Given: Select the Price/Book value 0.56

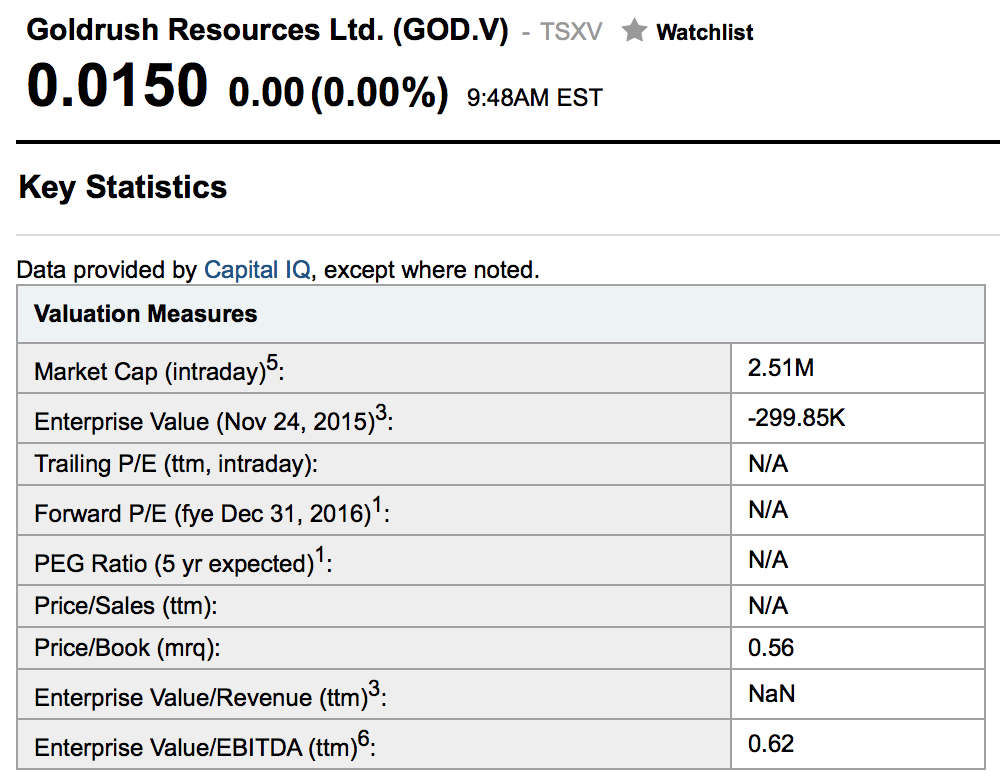Looking at the screenshot, I should click(771, 648).
